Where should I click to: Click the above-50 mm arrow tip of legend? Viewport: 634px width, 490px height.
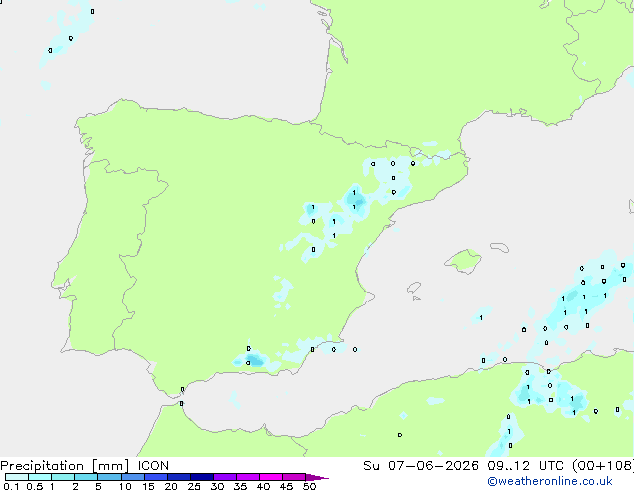(x=317, y=477)
